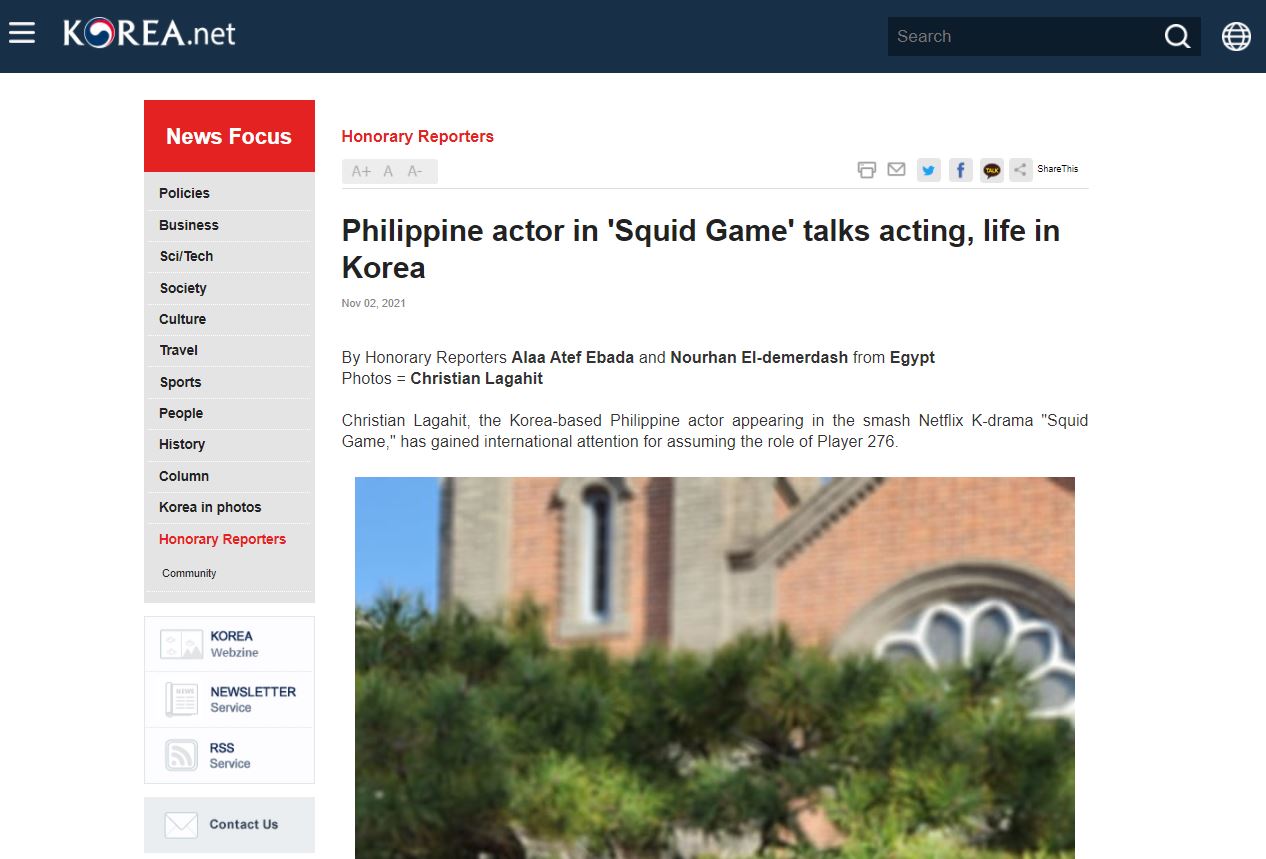The height and width of the screenshot is (859, 1266).
Task: Click the article headline about Squid Game
Action: click(701, 249)
